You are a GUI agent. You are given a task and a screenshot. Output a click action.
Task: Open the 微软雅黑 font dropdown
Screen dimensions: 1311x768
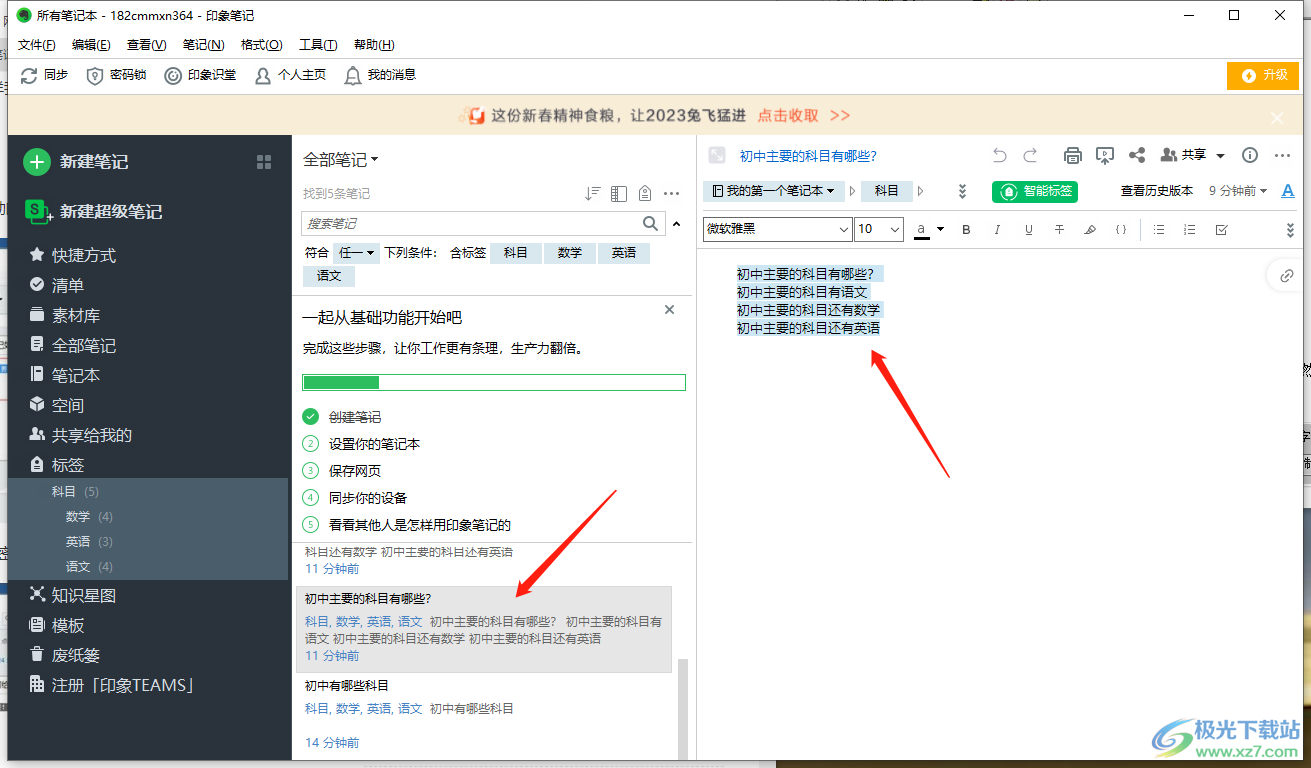pos(778,229)
